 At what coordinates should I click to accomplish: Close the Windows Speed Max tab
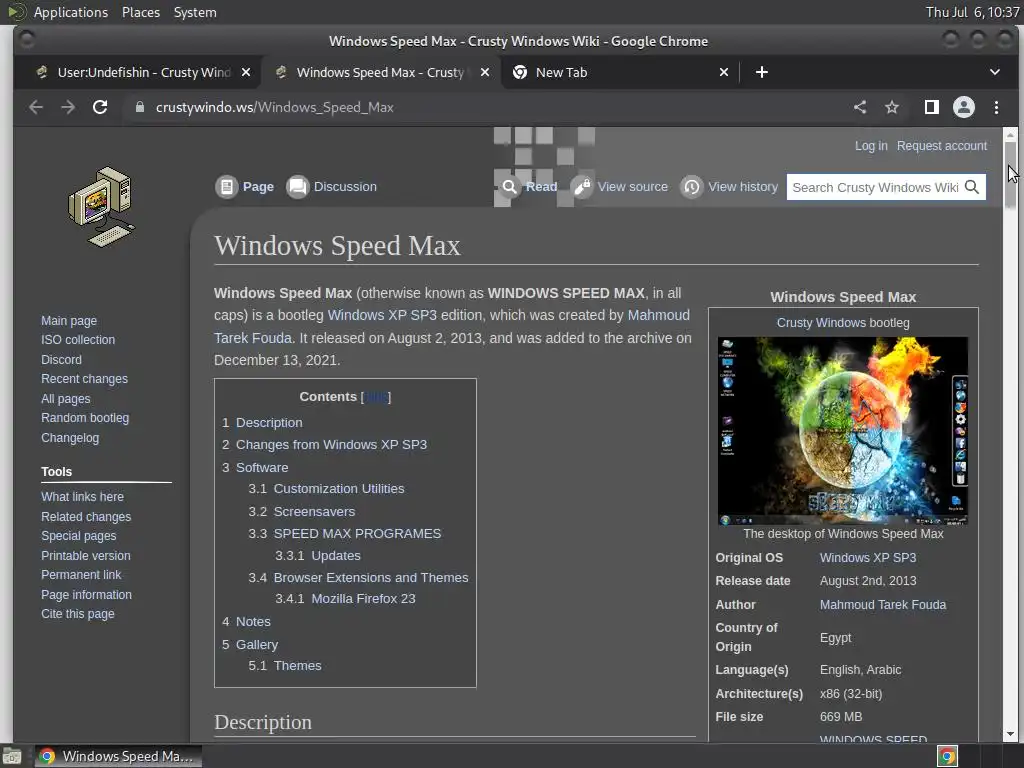click(485, 72)
